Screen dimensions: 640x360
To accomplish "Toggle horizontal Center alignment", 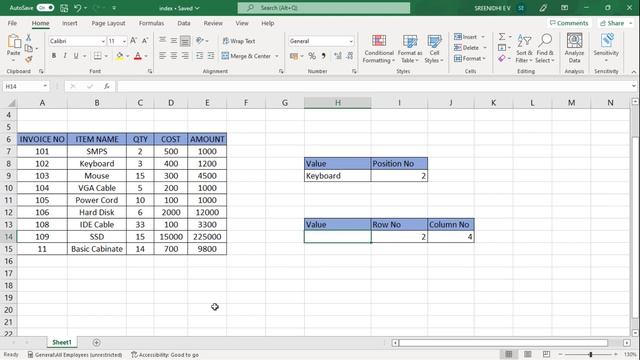I will [174, 56].
